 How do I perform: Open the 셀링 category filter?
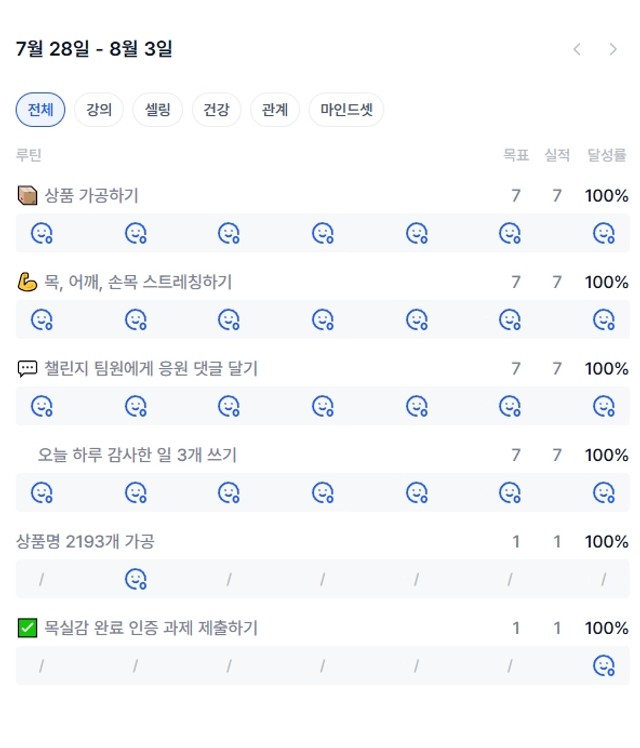click(157, 110)
